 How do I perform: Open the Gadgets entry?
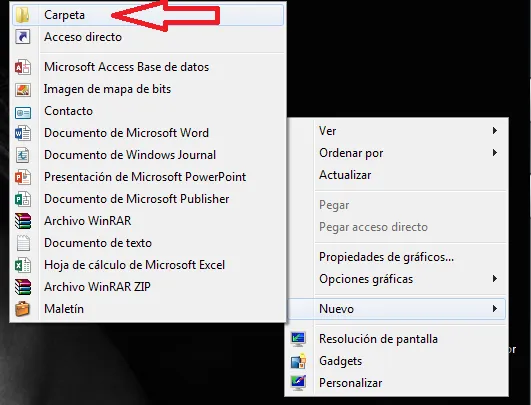tap(396, 361)
